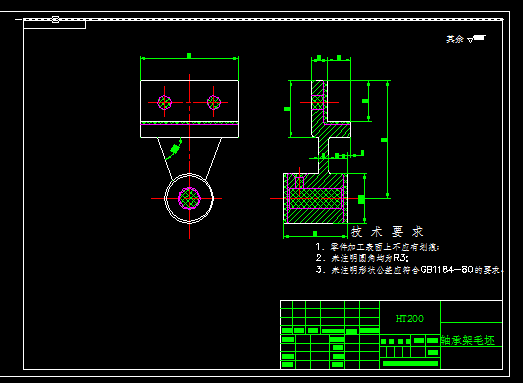This screenshot has height=383, width=523.
Task: Select the HT200 material cell
Action: (410, 319)
